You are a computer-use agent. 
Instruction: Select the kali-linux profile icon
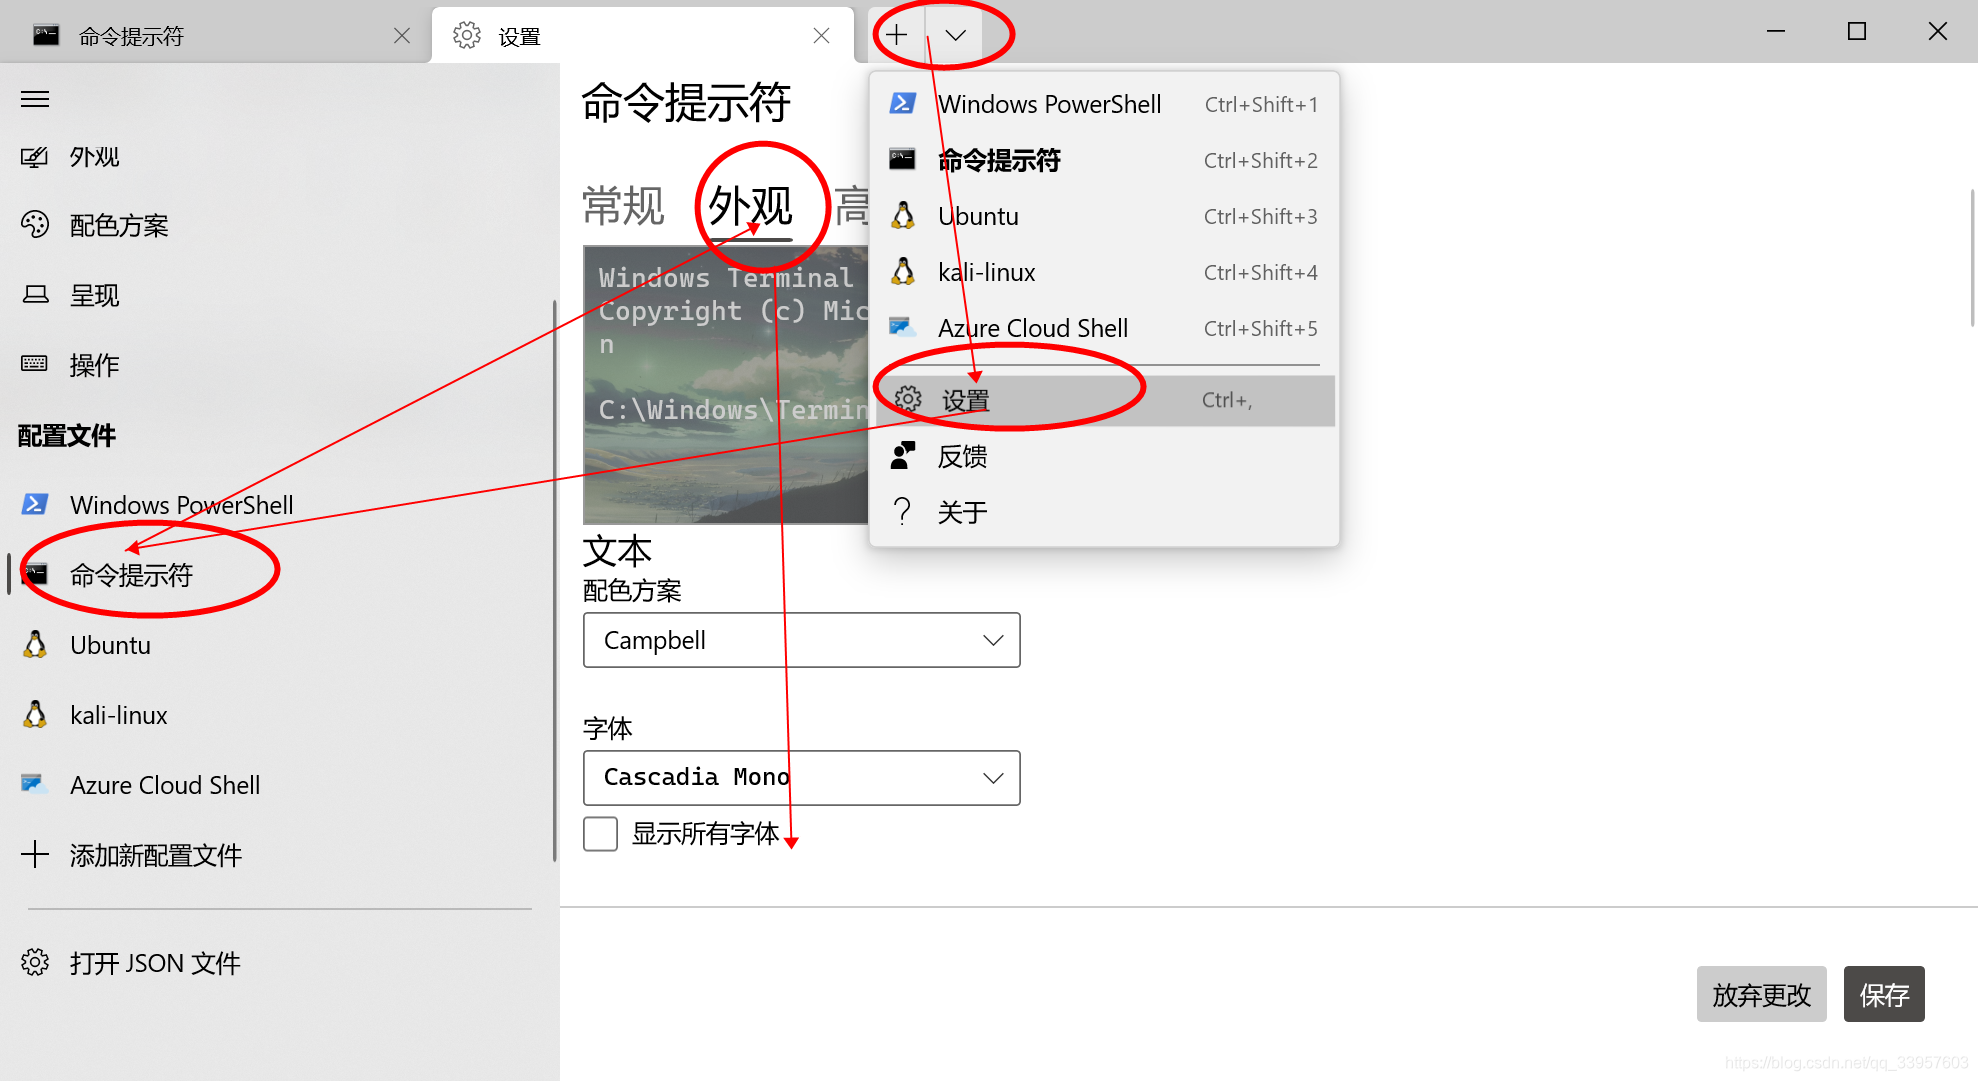[x=35, y=714]
